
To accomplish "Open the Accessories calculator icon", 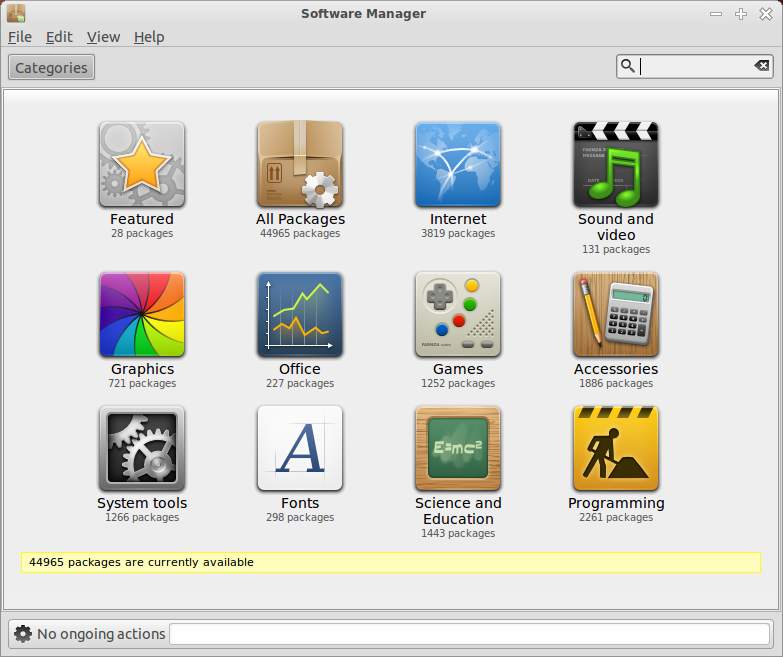I will pyautogui.click(x=616, y=315).
